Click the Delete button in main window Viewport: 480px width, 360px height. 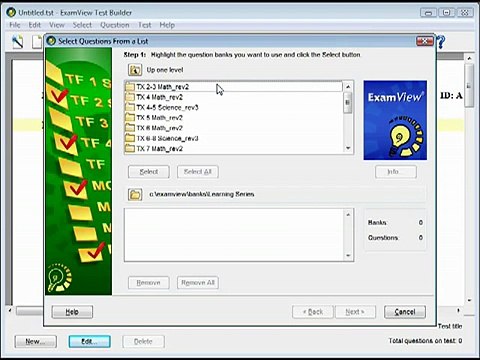click(x=143, y=342)
